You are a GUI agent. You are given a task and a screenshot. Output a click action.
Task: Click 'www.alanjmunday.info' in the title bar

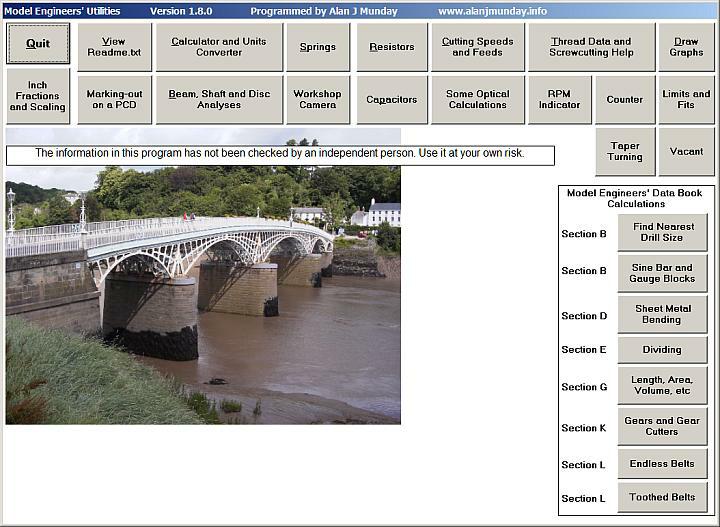click(492, 11)
